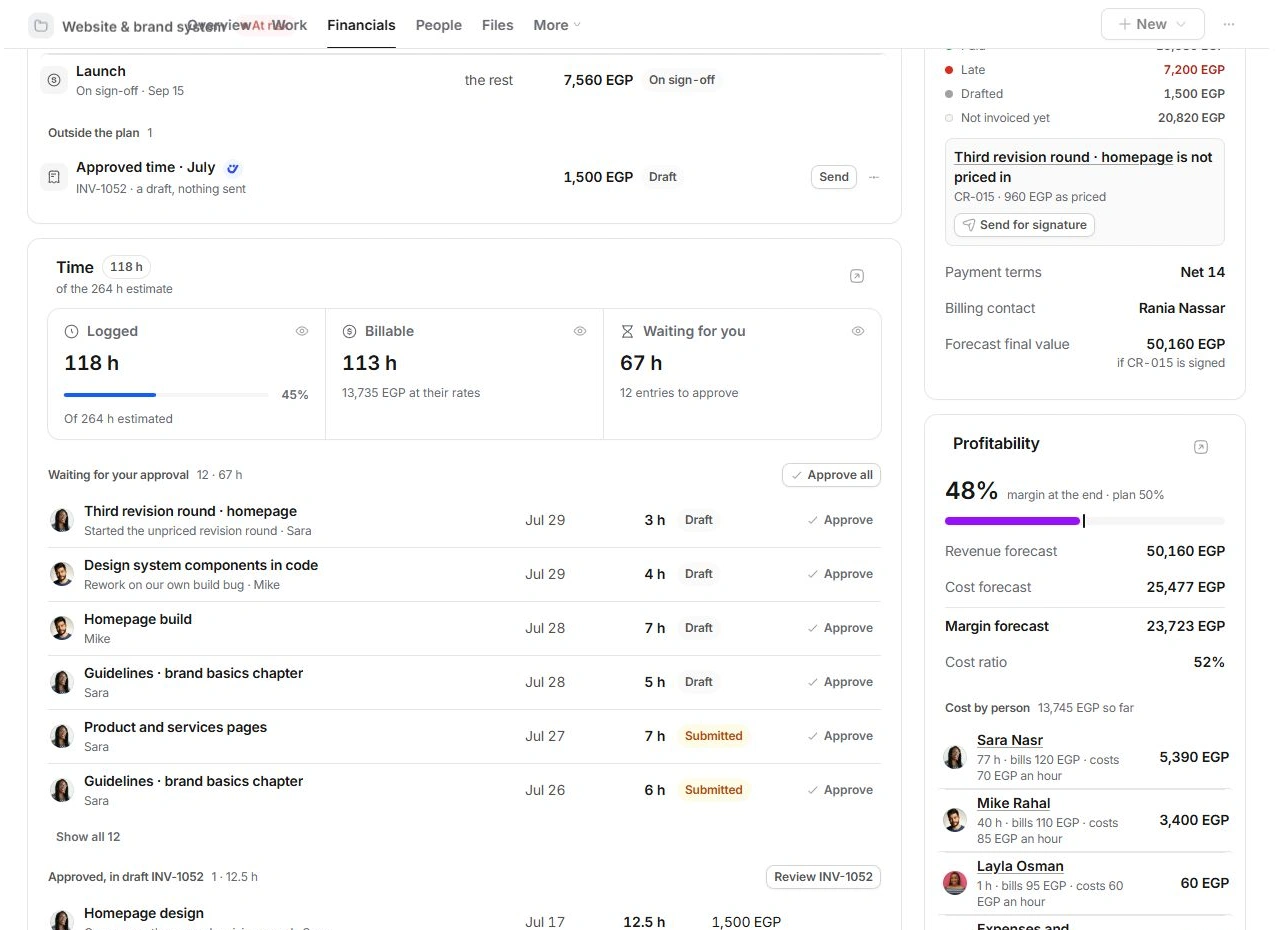Toggle the eye icon on Waiting for you tile
This screenshot has height=930, width=1280.
pos(858,331)
